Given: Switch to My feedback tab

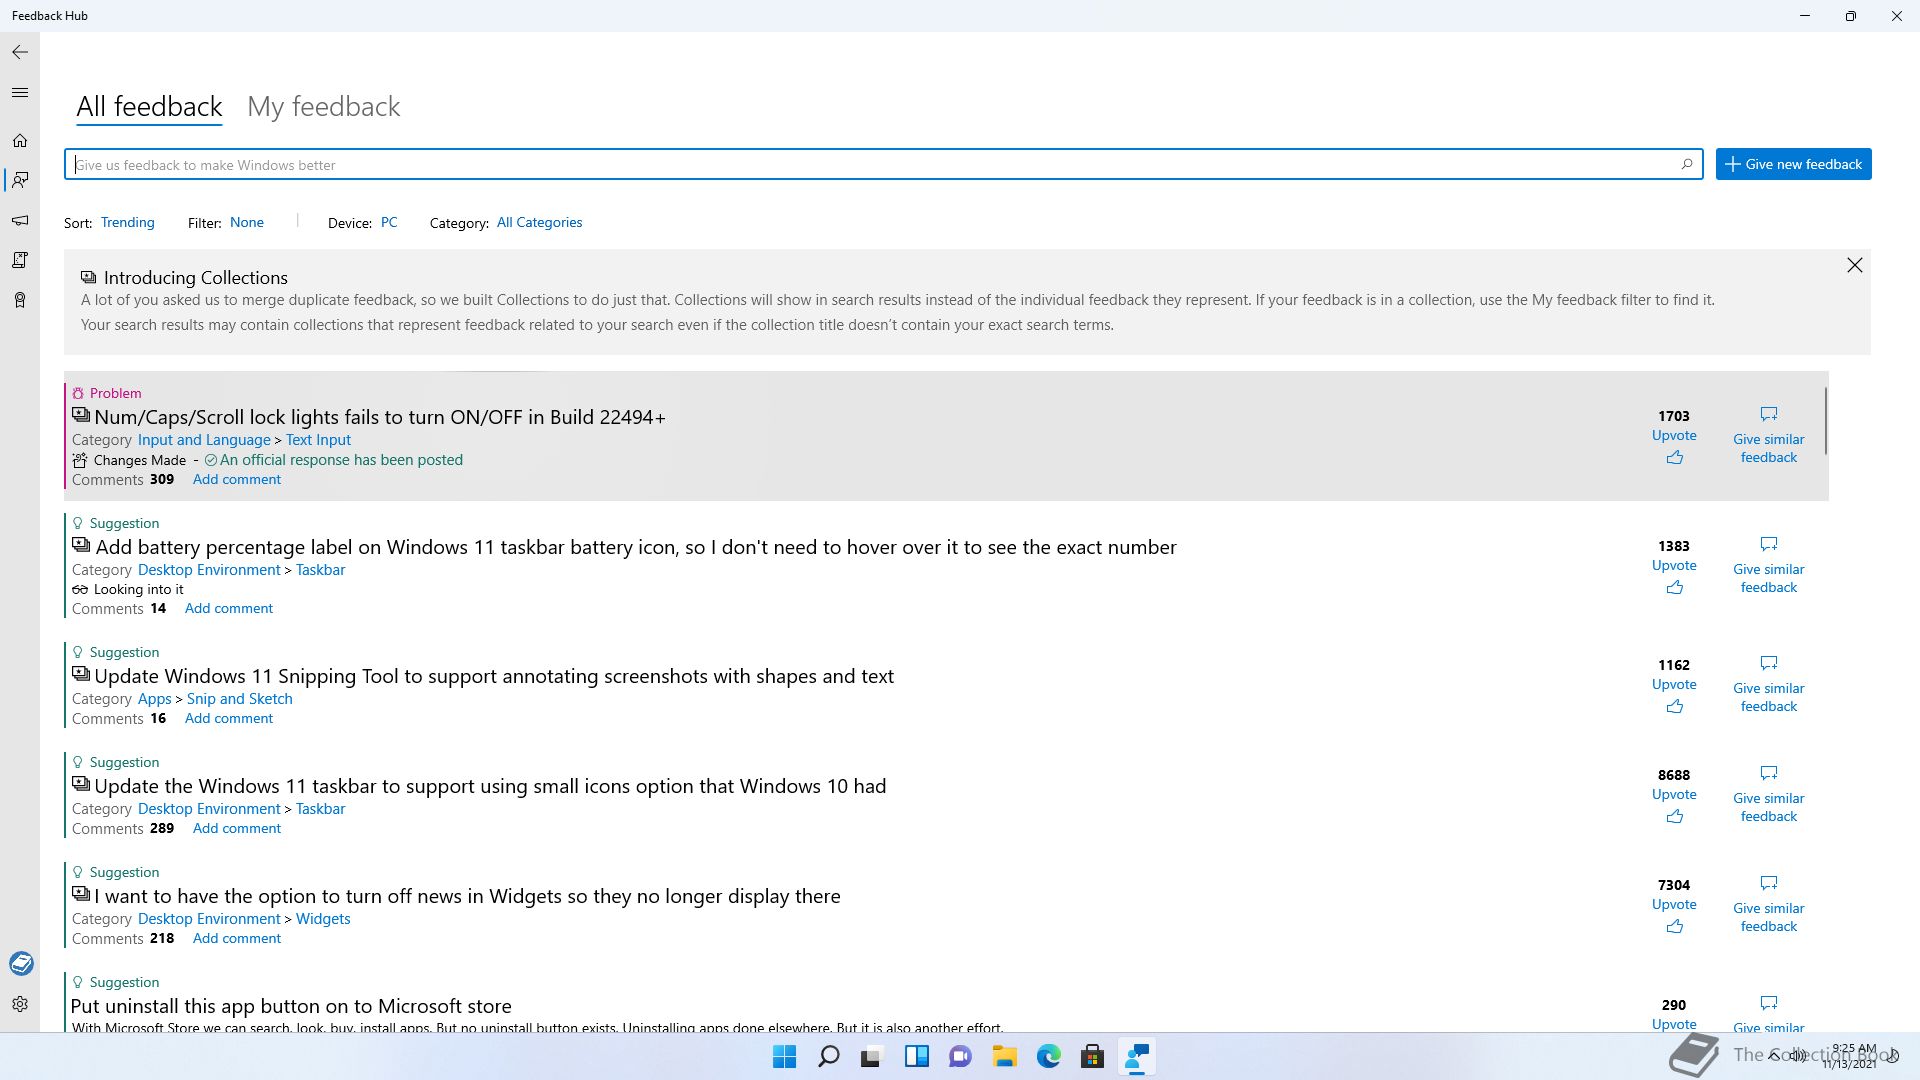Looking at the screenshot, I should pyautogui.click(x=323, y=106).
